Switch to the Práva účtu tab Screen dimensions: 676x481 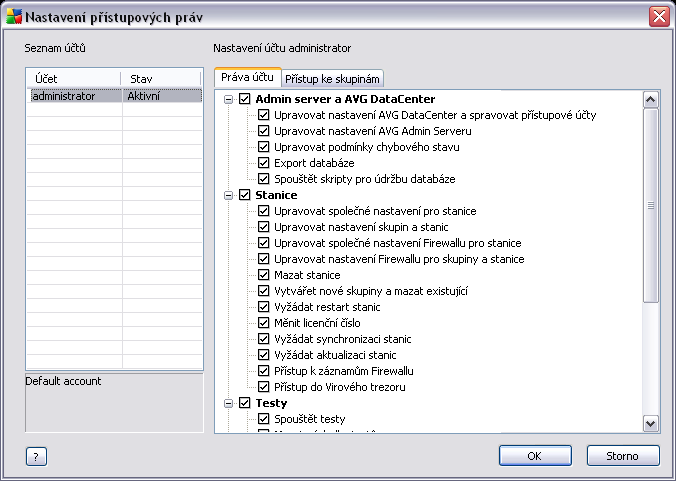247,77
